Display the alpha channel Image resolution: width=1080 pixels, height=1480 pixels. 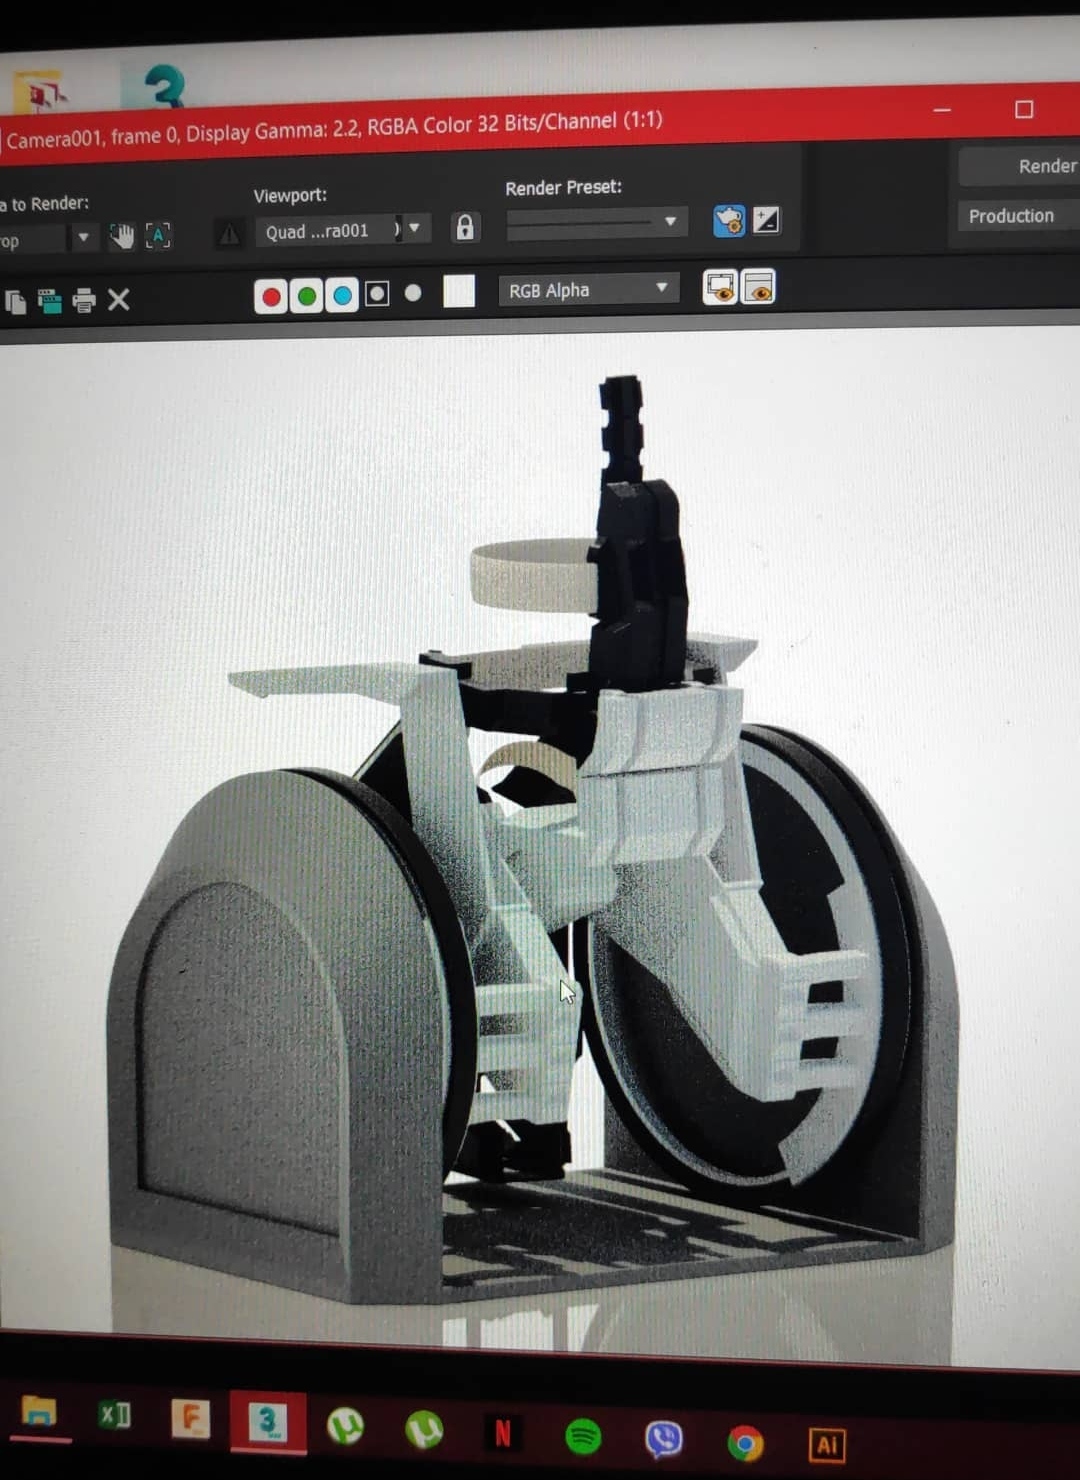tap(377, 294)
